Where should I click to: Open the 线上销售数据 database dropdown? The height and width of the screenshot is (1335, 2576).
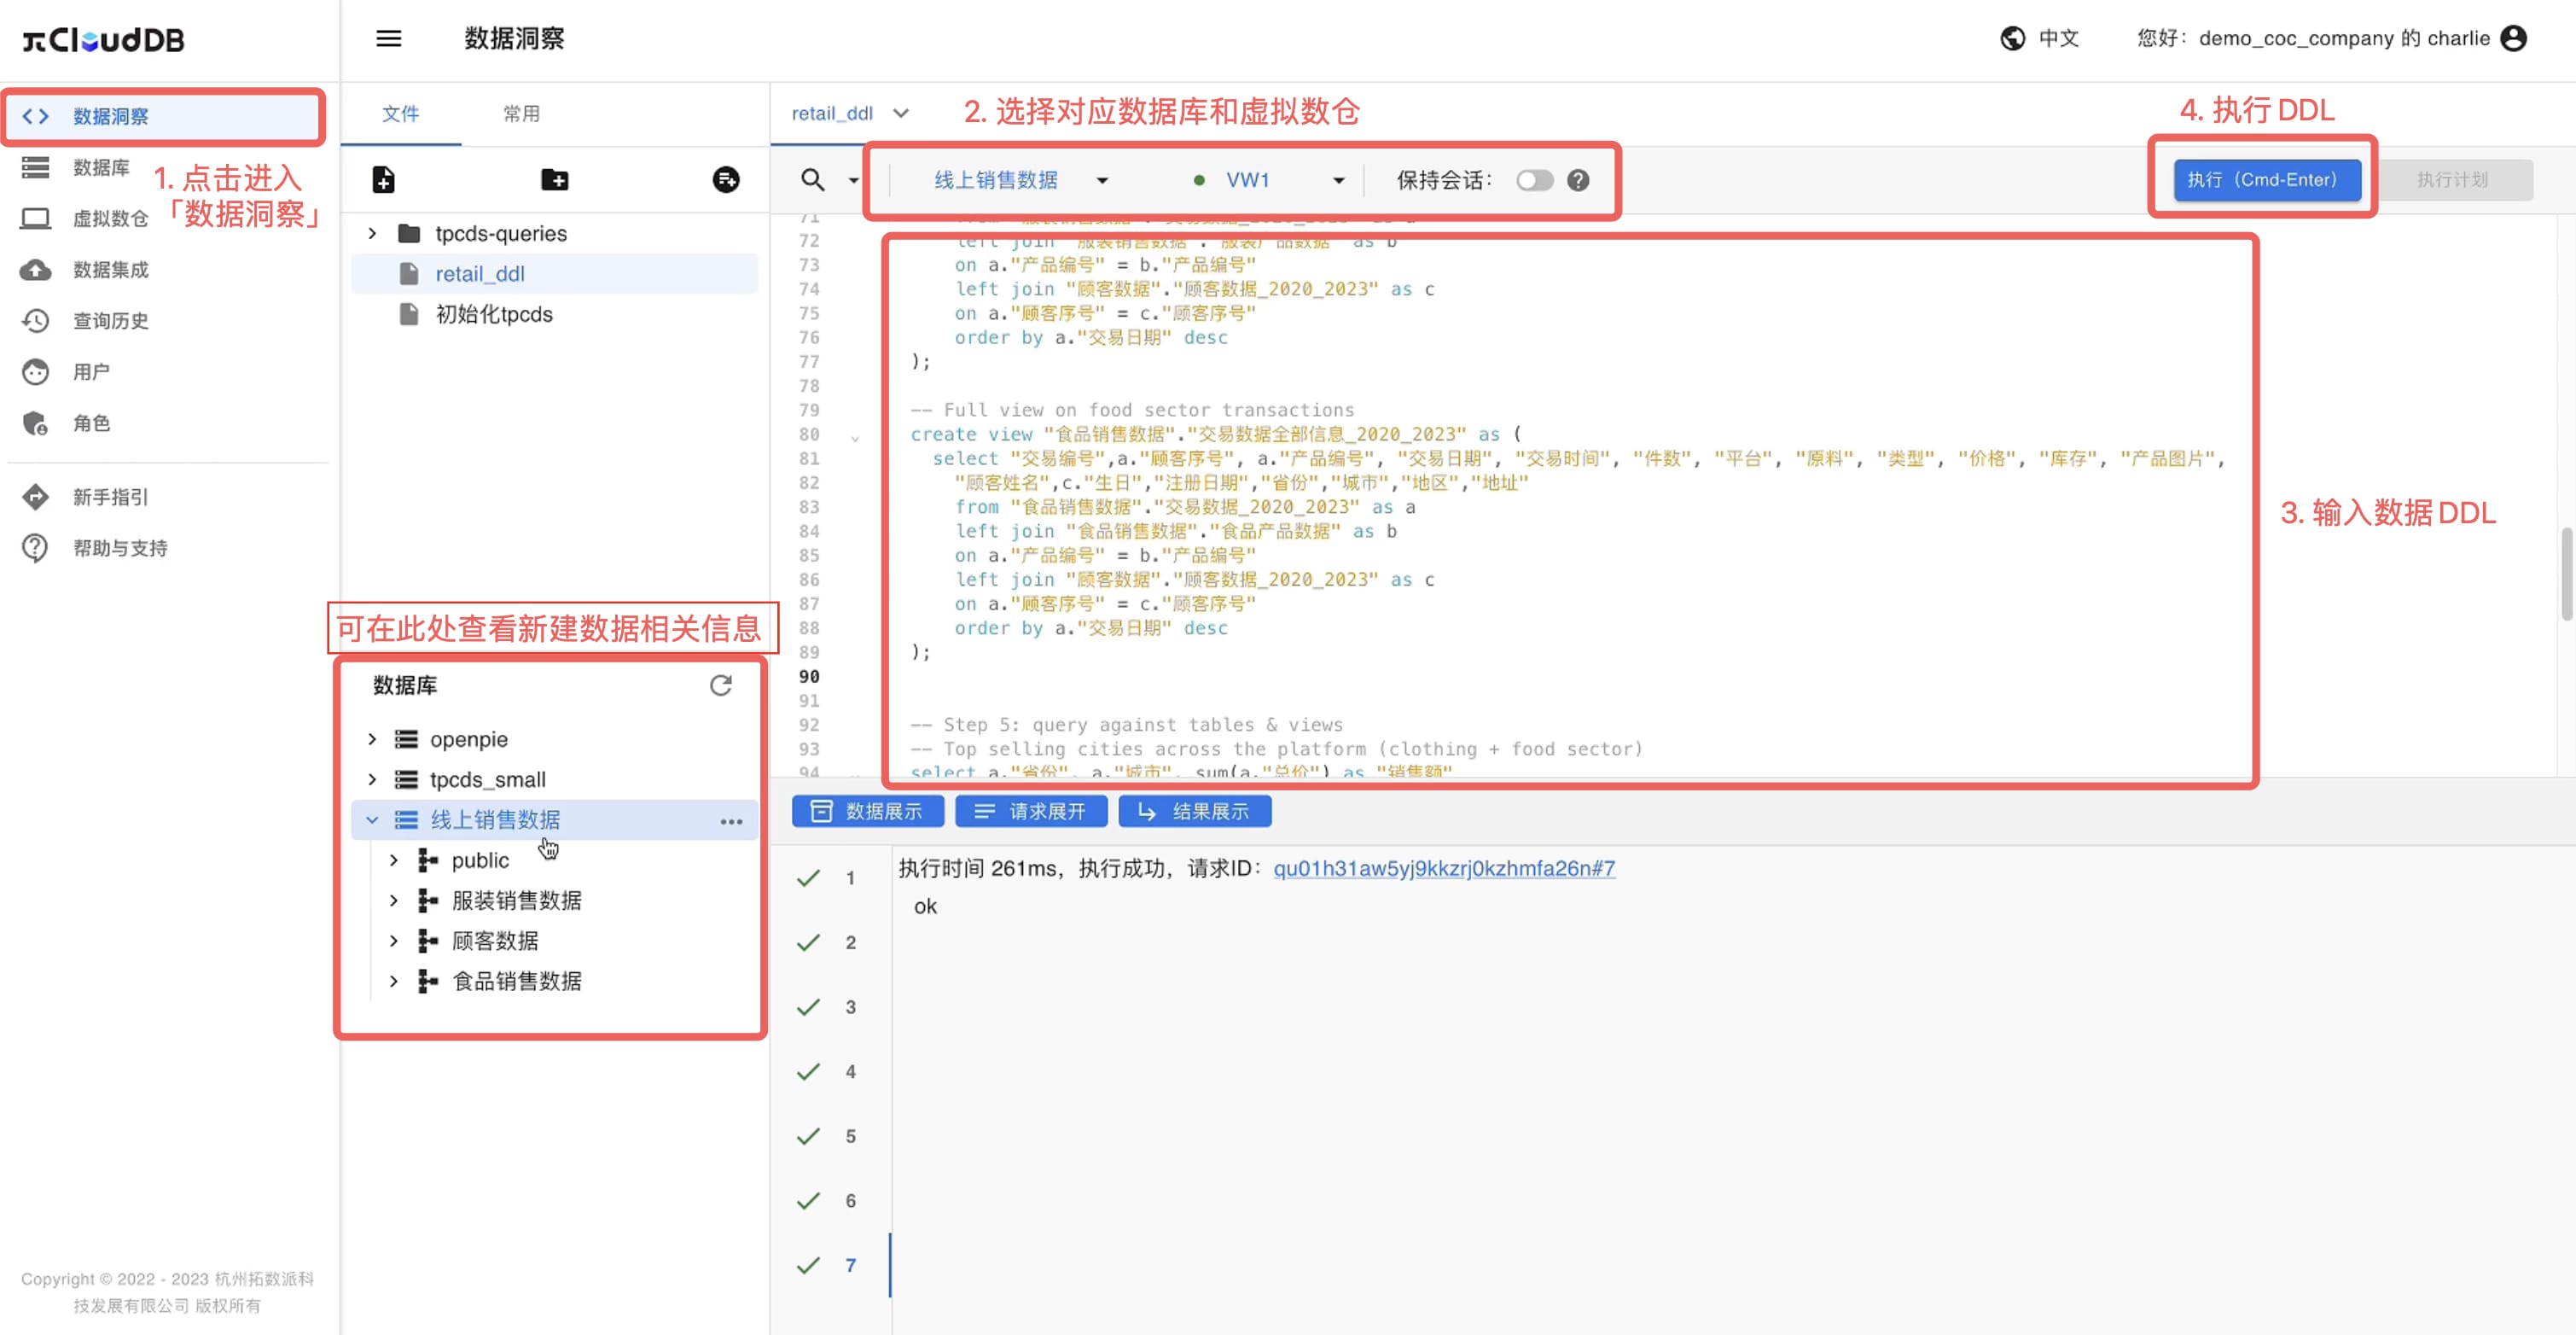click(1020, 180)
